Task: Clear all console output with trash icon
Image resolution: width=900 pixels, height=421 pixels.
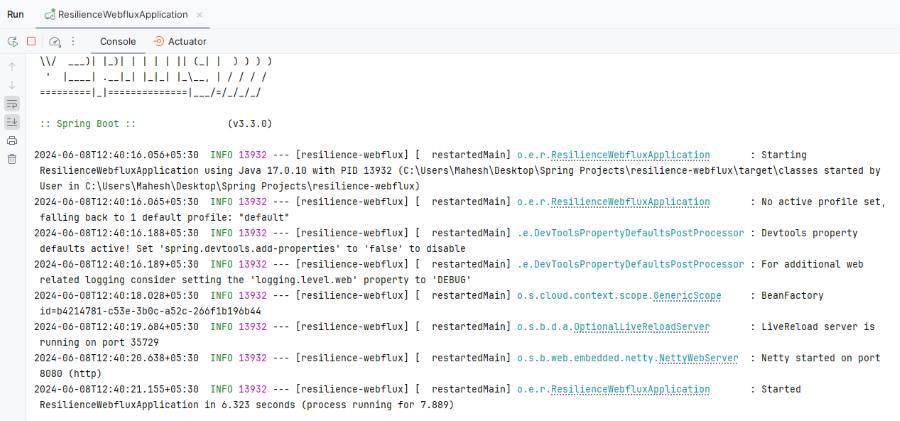Action: click(12, 158)
